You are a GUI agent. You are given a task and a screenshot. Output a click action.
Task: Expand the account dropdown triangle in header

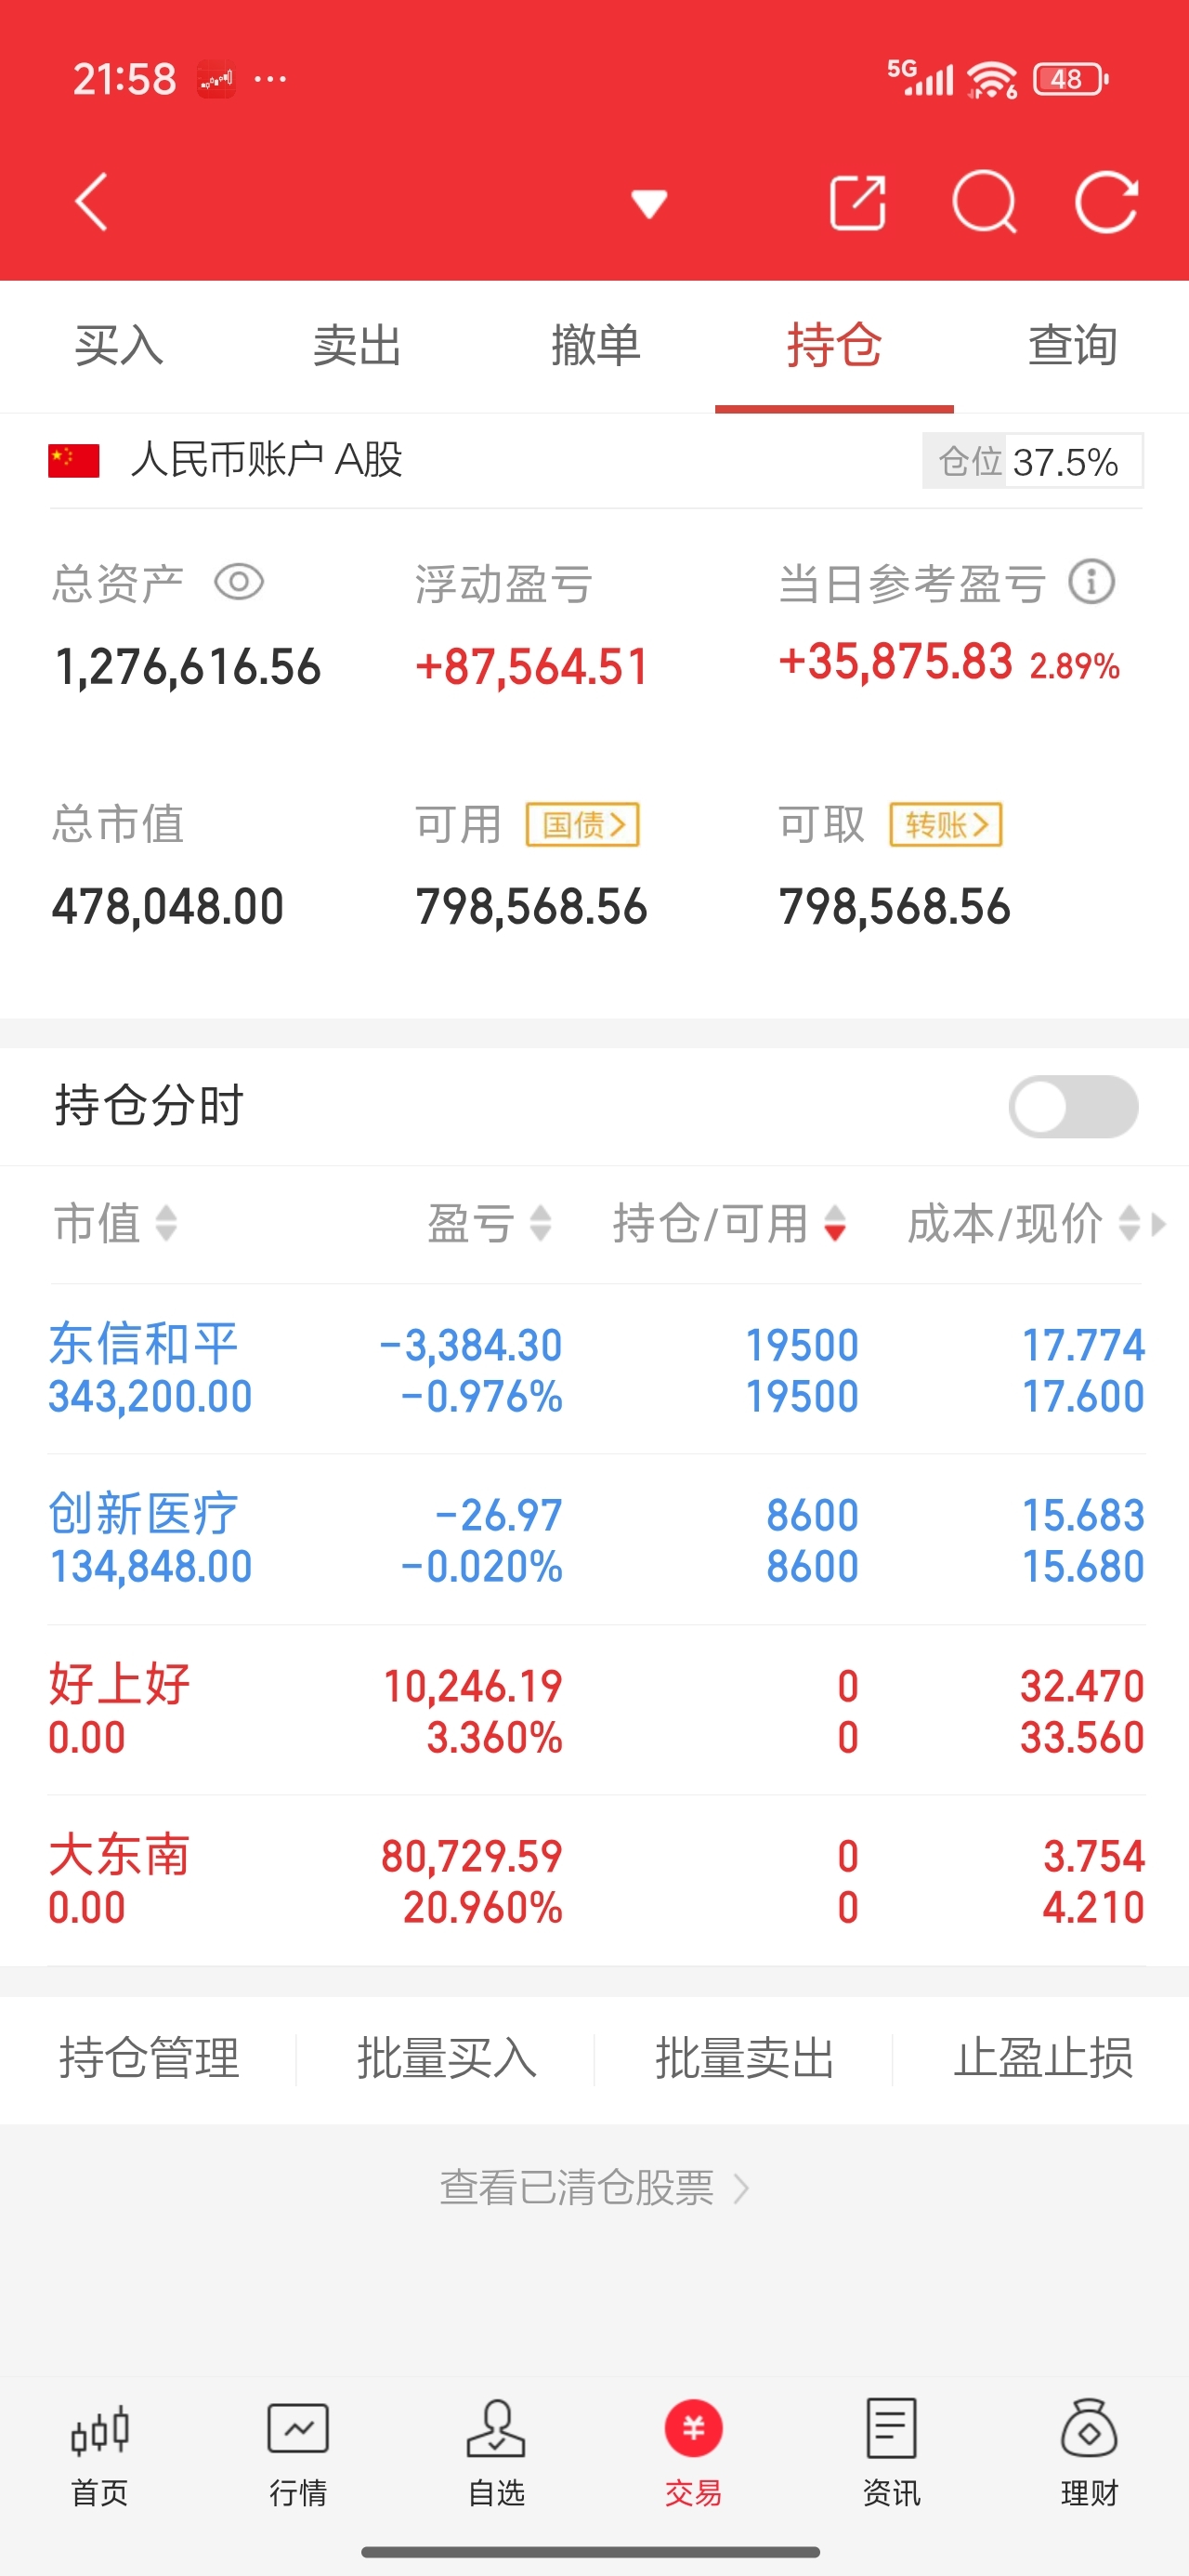649,203
